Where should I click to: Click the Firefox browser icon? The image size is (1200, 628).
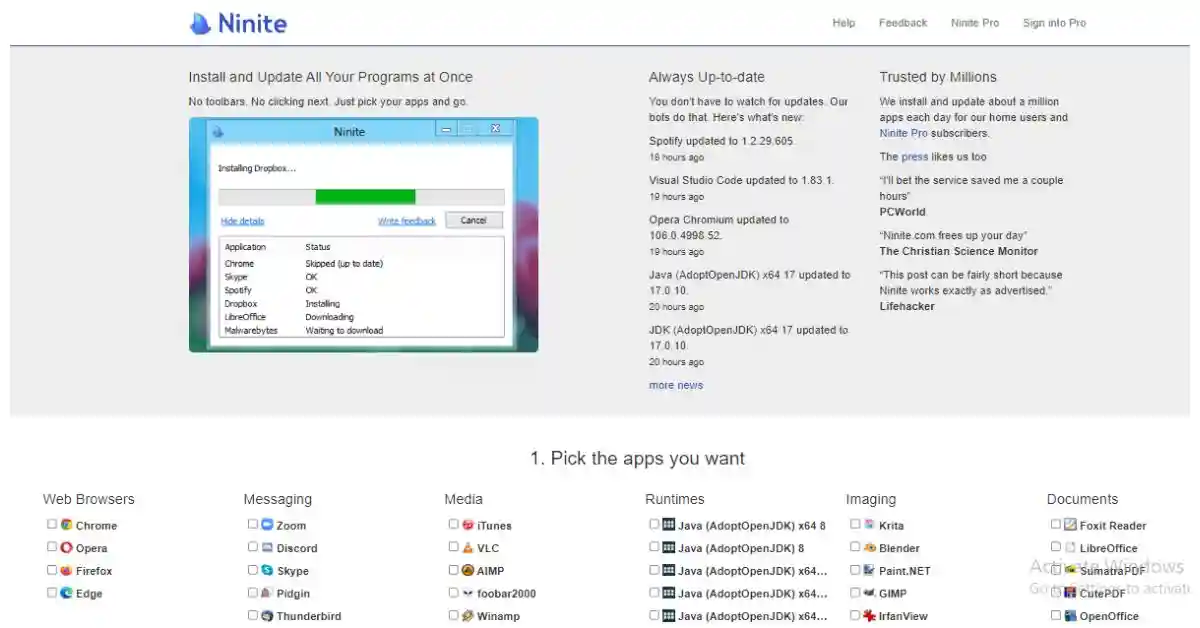(66, 570)
